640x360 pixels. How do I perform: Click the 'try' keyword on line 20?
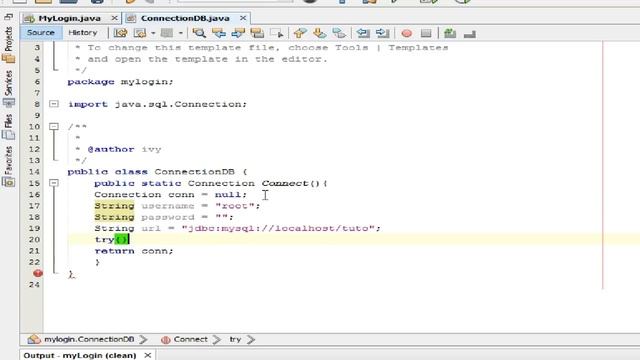click(x=104, y=240)
